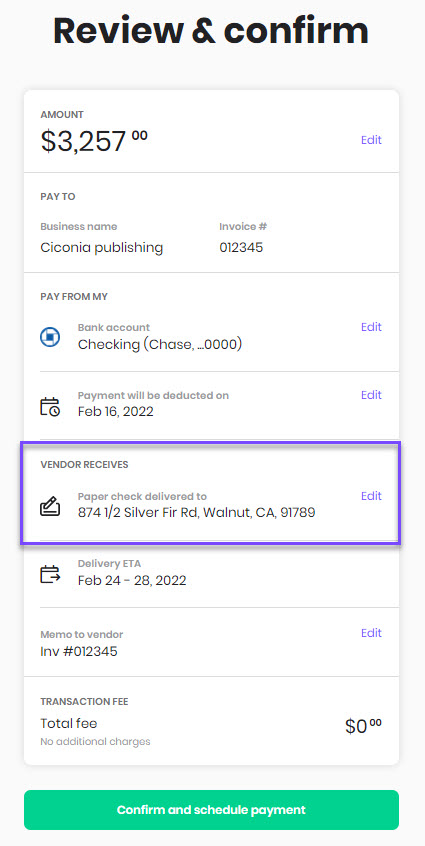Click invoice number 012345
The width and height of the screenshot is (425, 846).
[x=241, y=248]
